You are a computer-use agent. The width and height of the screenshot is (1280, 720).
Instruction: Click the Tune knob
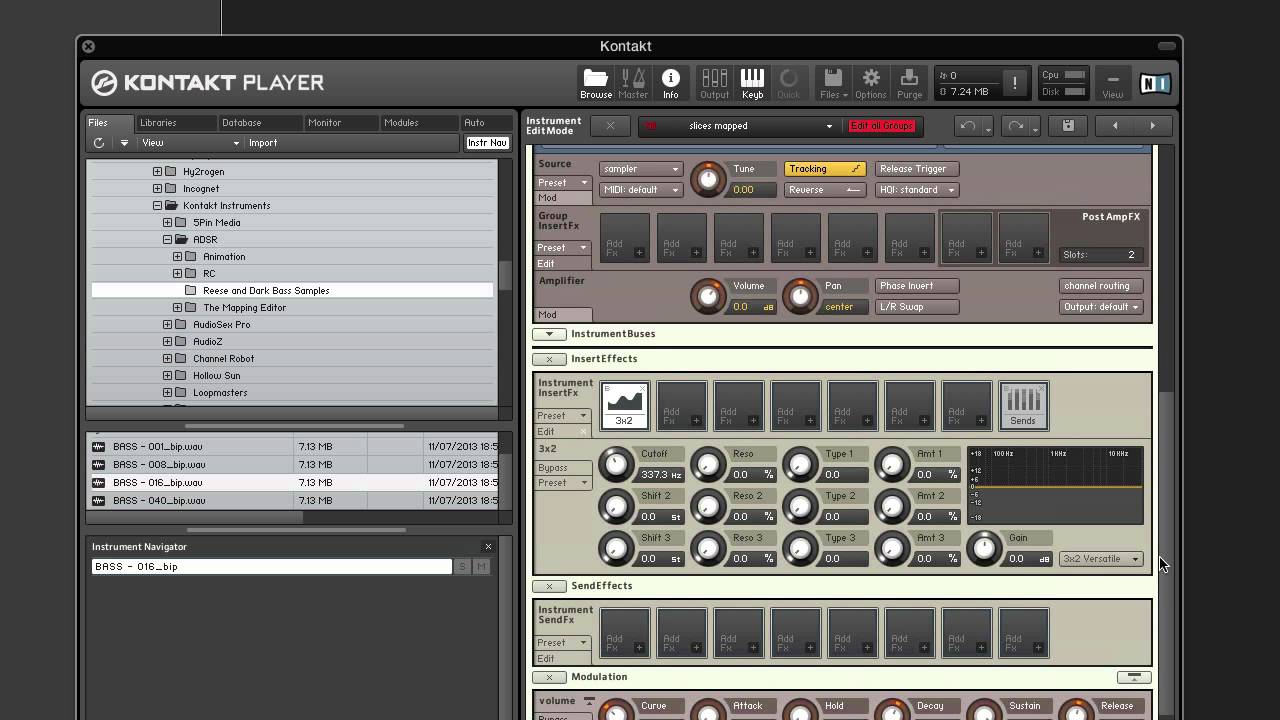(x=708, y=179)
